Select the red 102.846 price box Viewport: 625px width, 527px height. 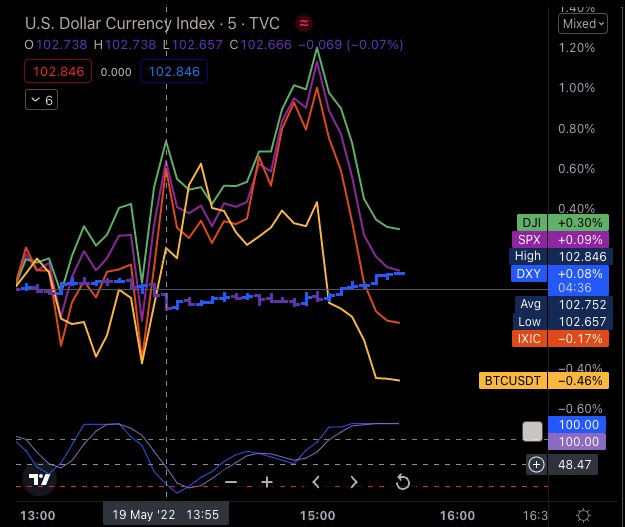click(x=58, y=71)
